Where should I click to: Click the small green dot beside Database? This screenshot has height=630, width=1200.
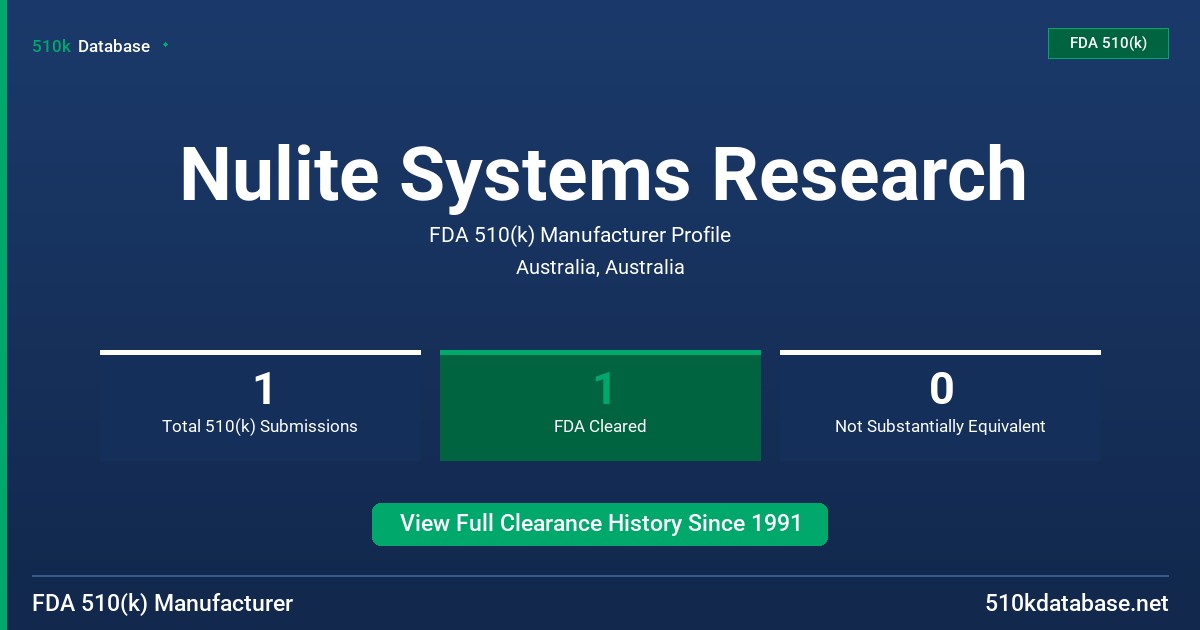[x=165, y=45]
